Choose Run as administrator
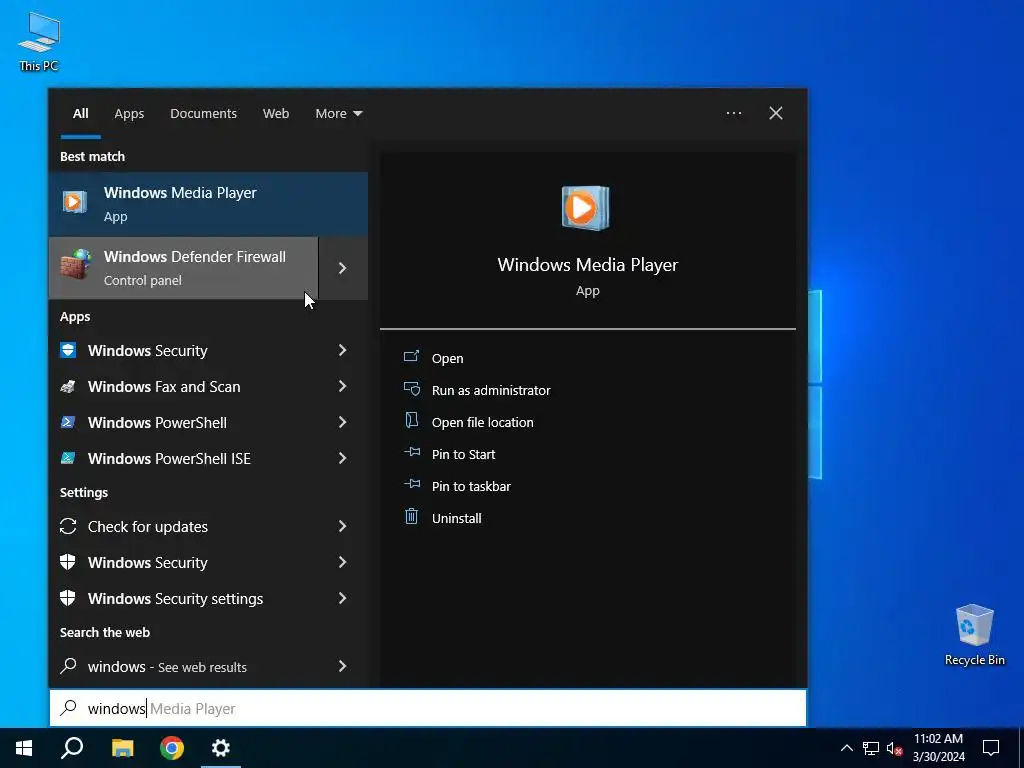 point(491,390)
